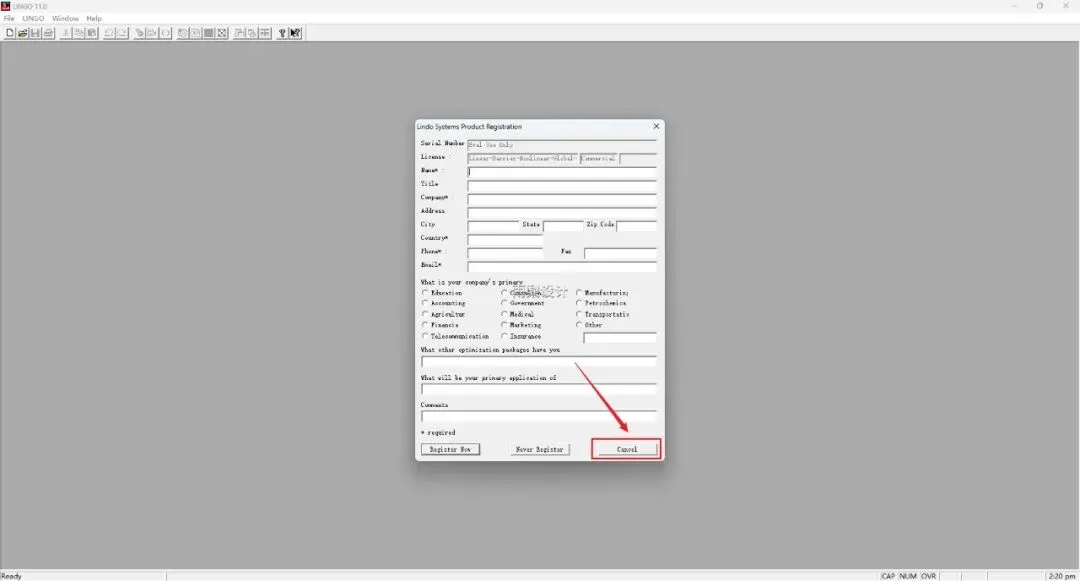Click the Cut (scissors) toolbar icon
Viewport: 1080px width, 581px height.
click(66, 33)
